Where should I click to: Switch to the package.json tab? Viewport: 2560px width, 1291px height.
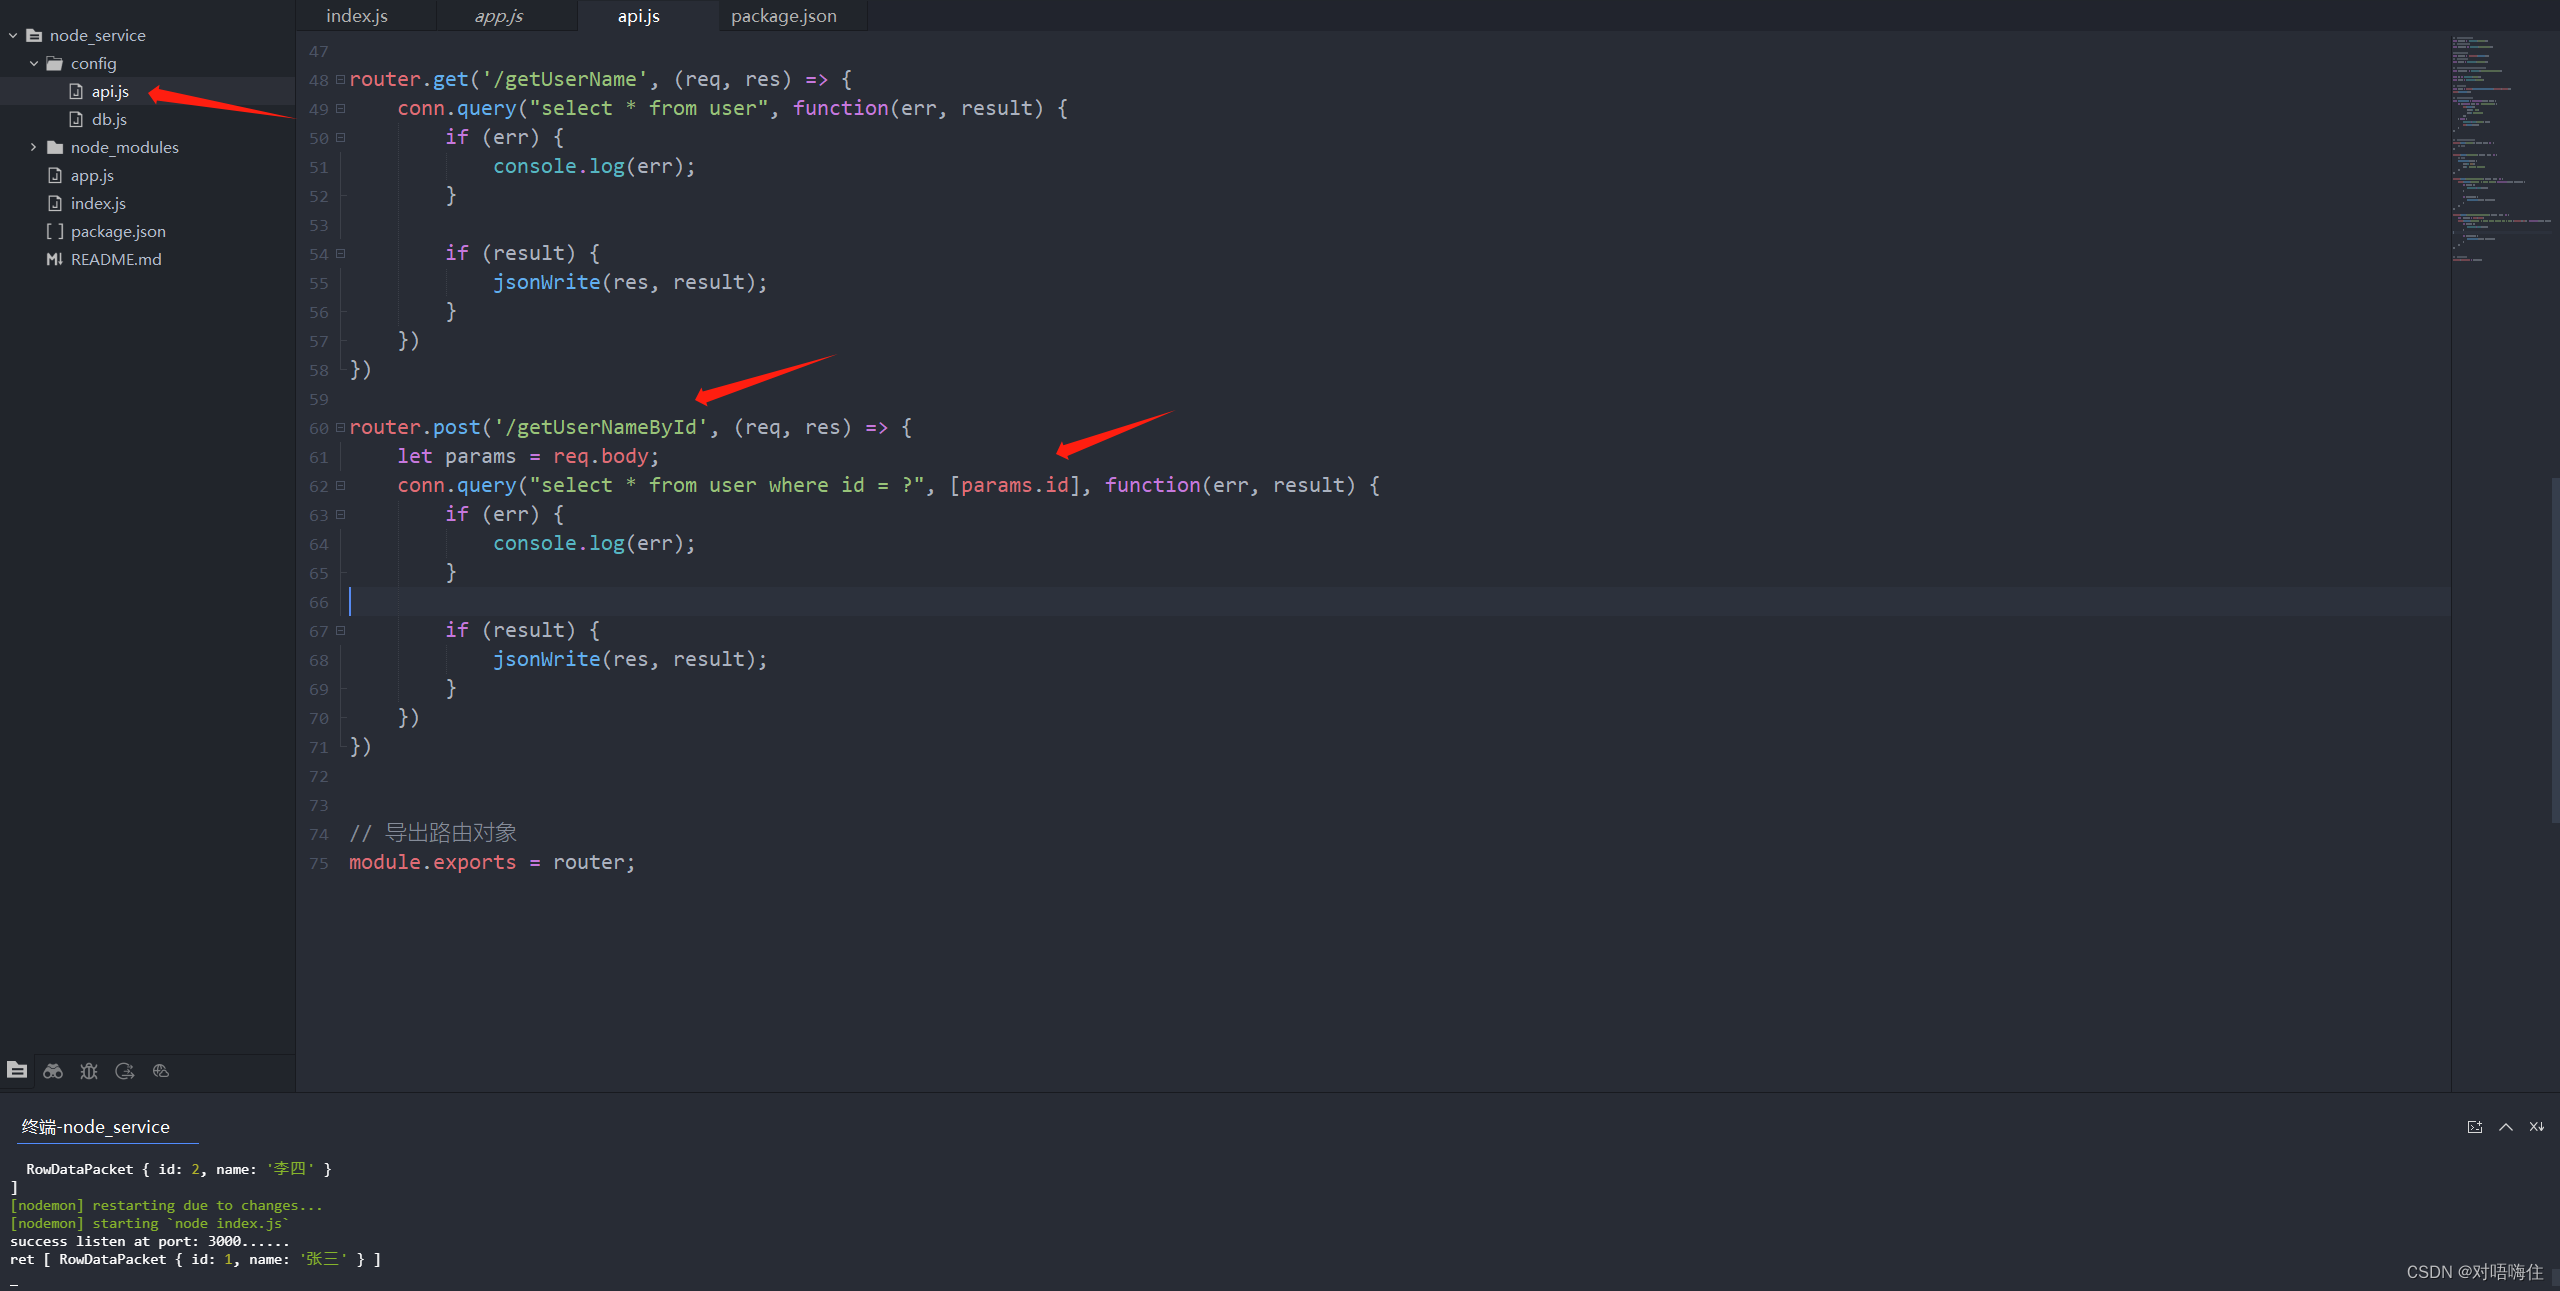(x=784, y=16)
